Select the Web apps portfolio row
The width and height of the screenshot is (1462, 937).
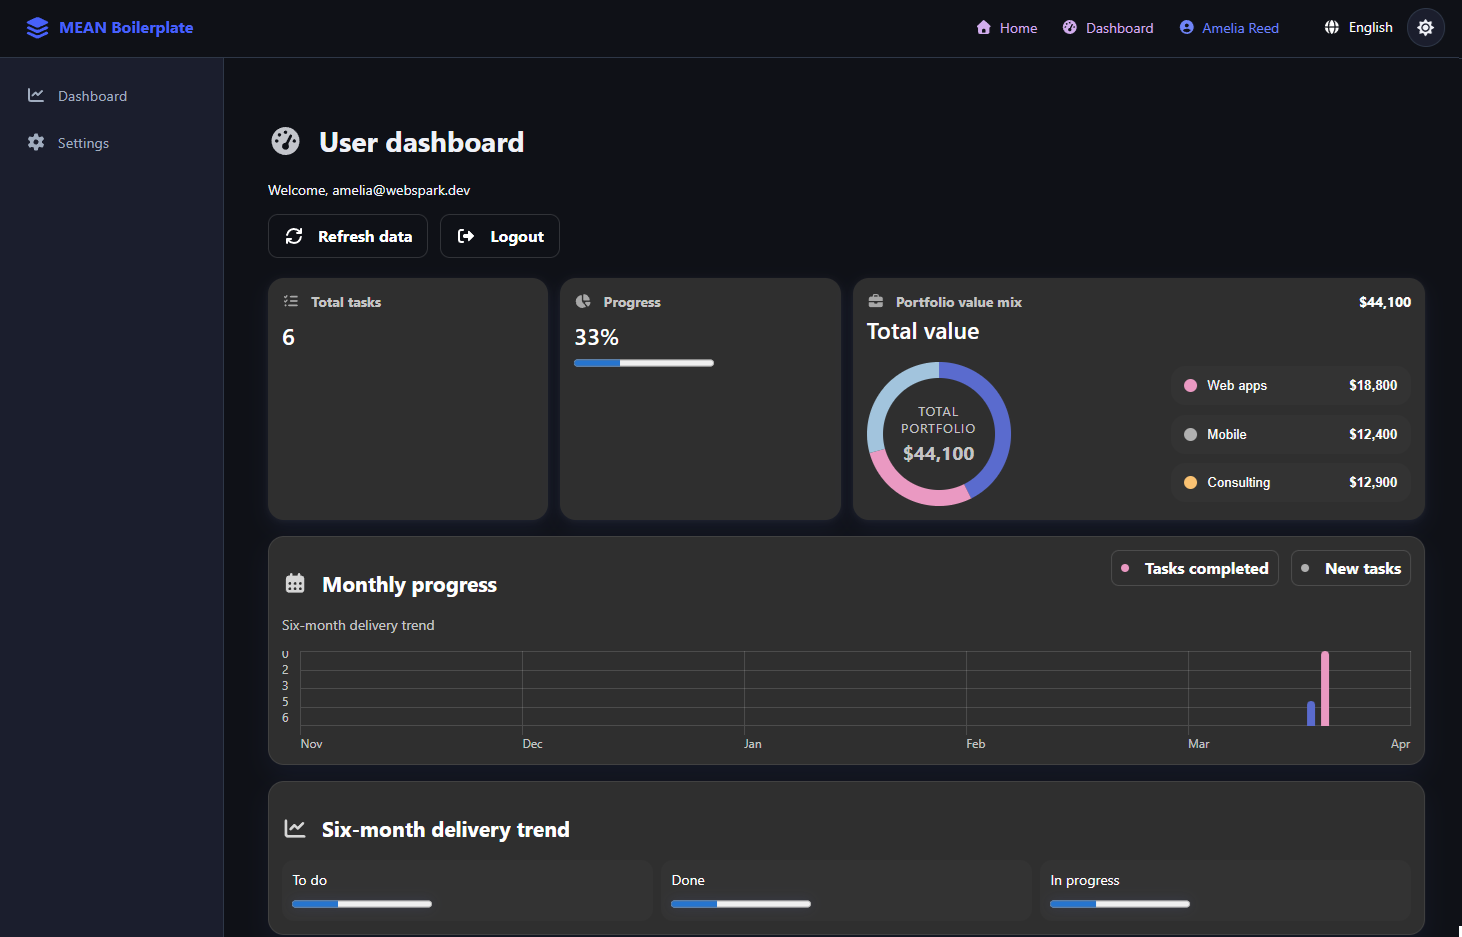tap(1290, 385)
